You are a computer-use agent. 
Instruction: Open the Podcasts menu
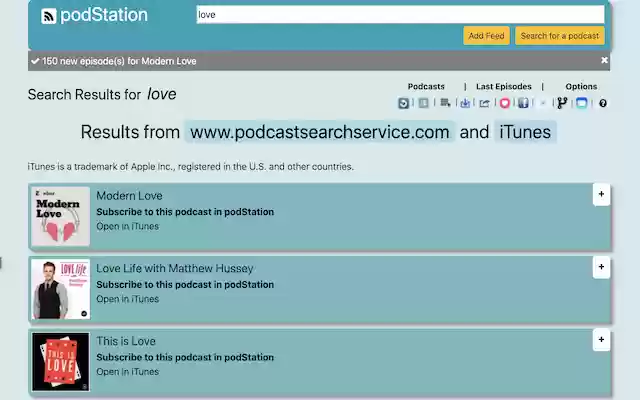coord(426,87)
